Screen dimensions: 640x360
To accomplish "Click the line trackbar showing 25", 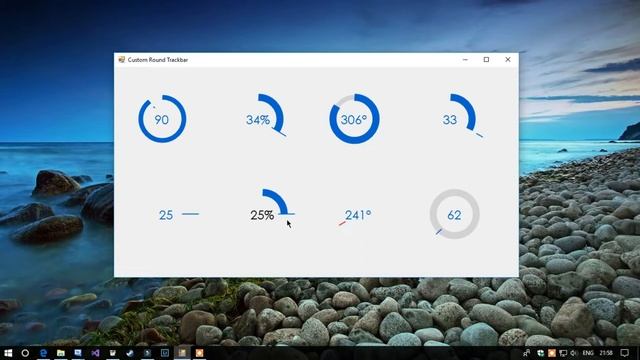I will (x=178, y=214).
